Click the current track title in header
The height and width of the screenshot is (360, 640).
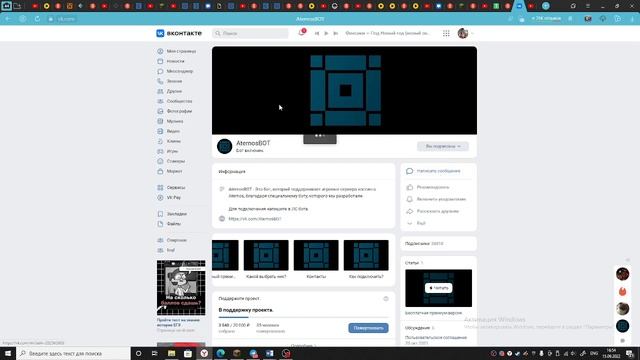(387, 33)
